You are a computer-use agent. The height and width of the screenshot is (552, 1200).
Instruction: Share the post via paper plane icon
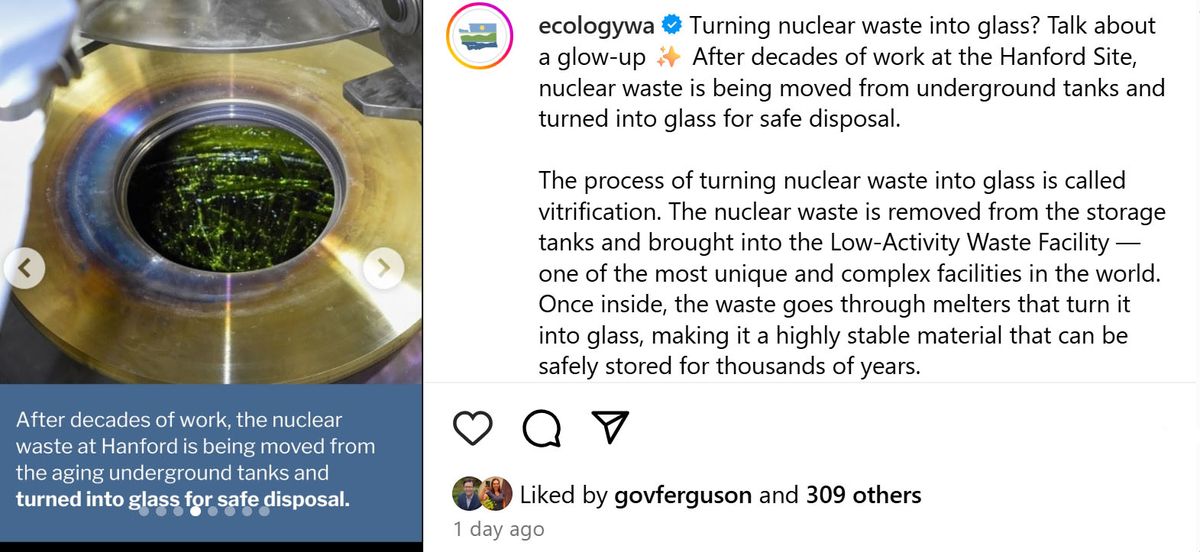point(609,428)
